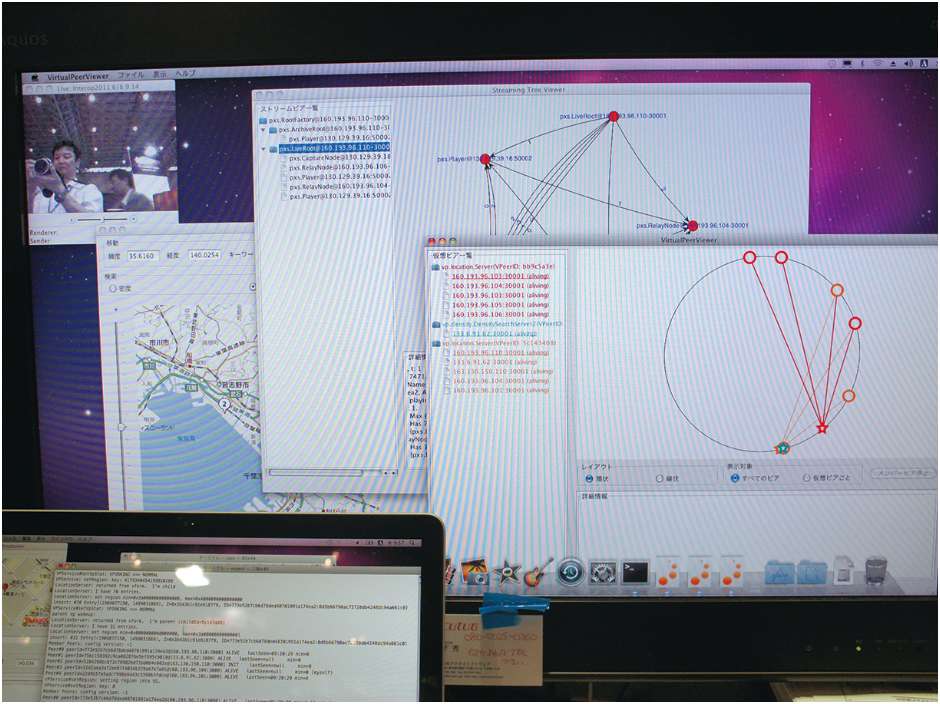This screenshot has width=940, height=704.
Task: Open the ヘルプ menu
Action: [186, 73]
